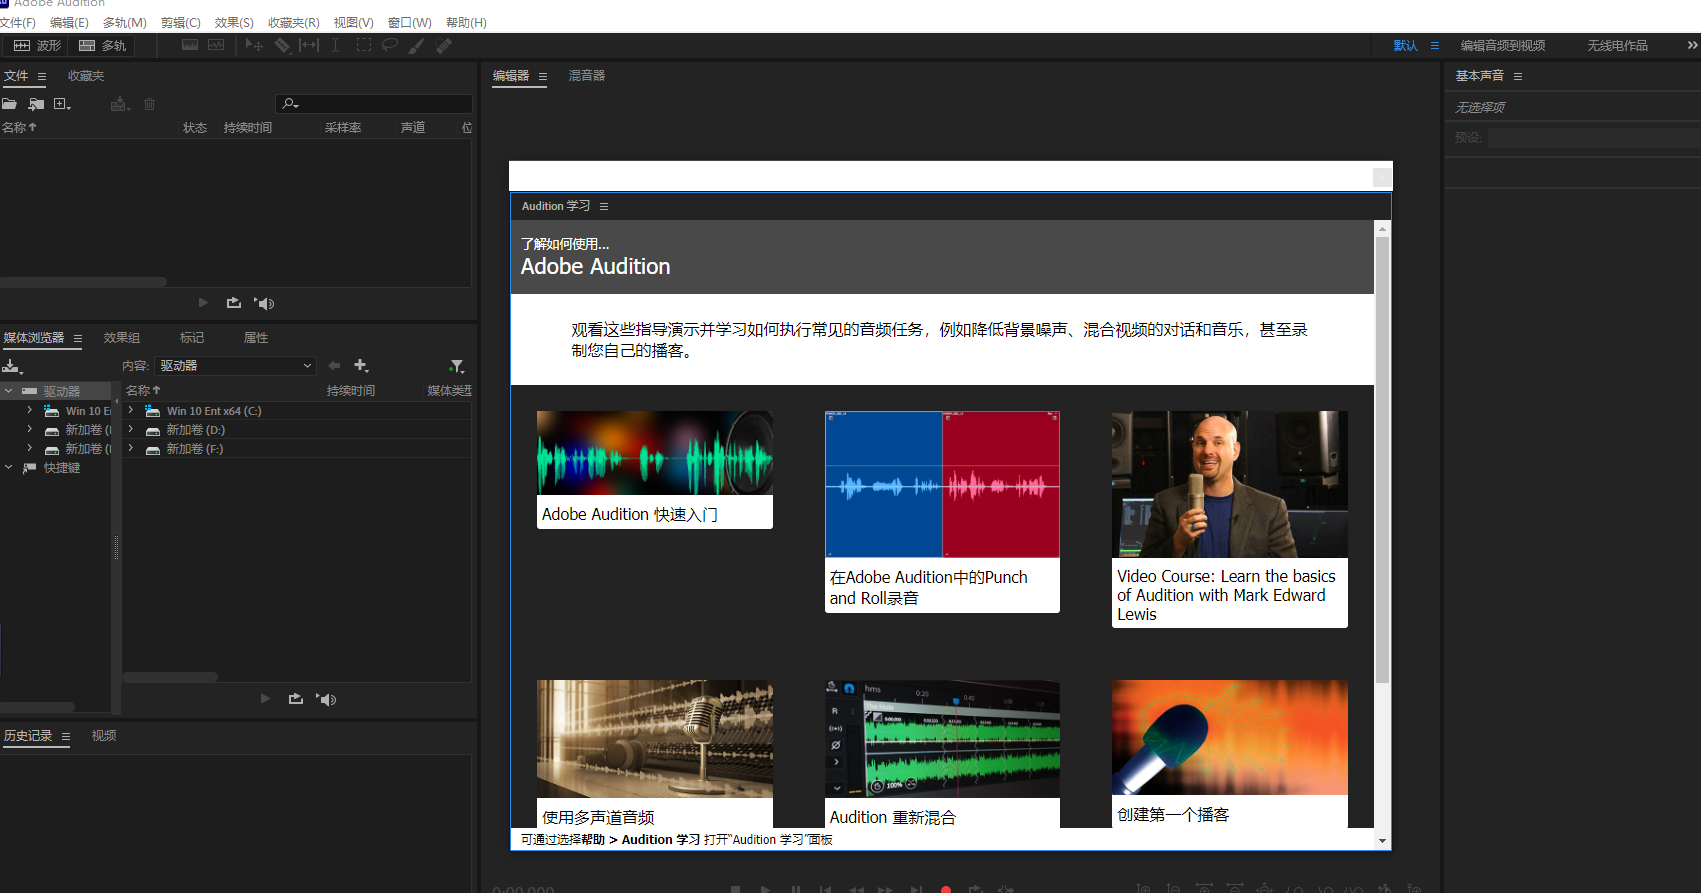Open the 历史记录 panel hamburger menu
1701x893 pixels.
66,736
